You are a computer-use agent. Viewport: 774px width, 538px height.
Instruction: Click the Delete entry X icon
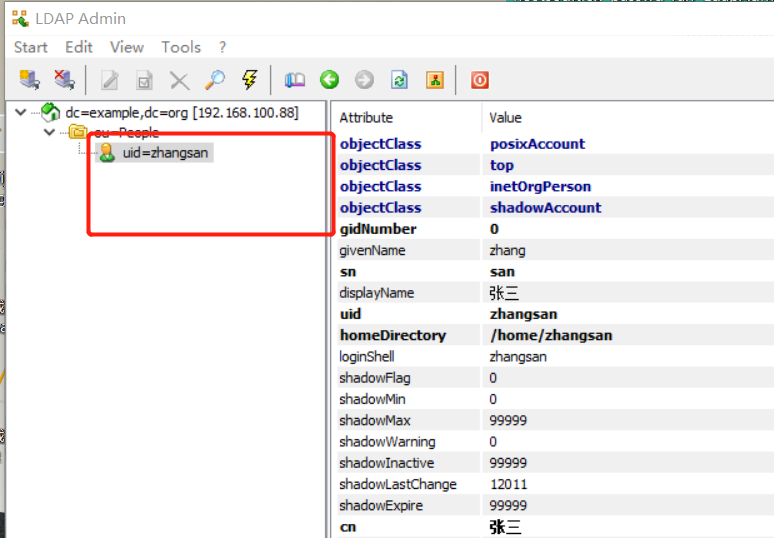click(x=179, y=81)
